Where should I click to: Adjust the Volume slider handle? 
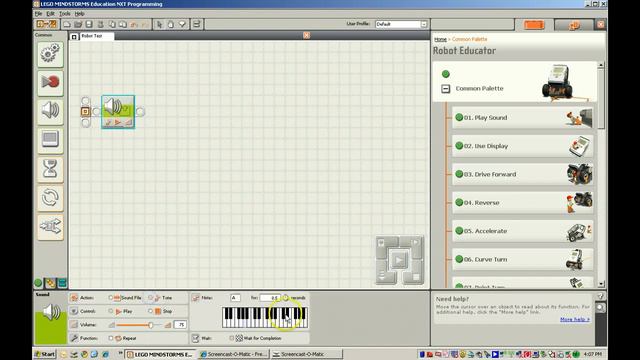coord(151,325)
